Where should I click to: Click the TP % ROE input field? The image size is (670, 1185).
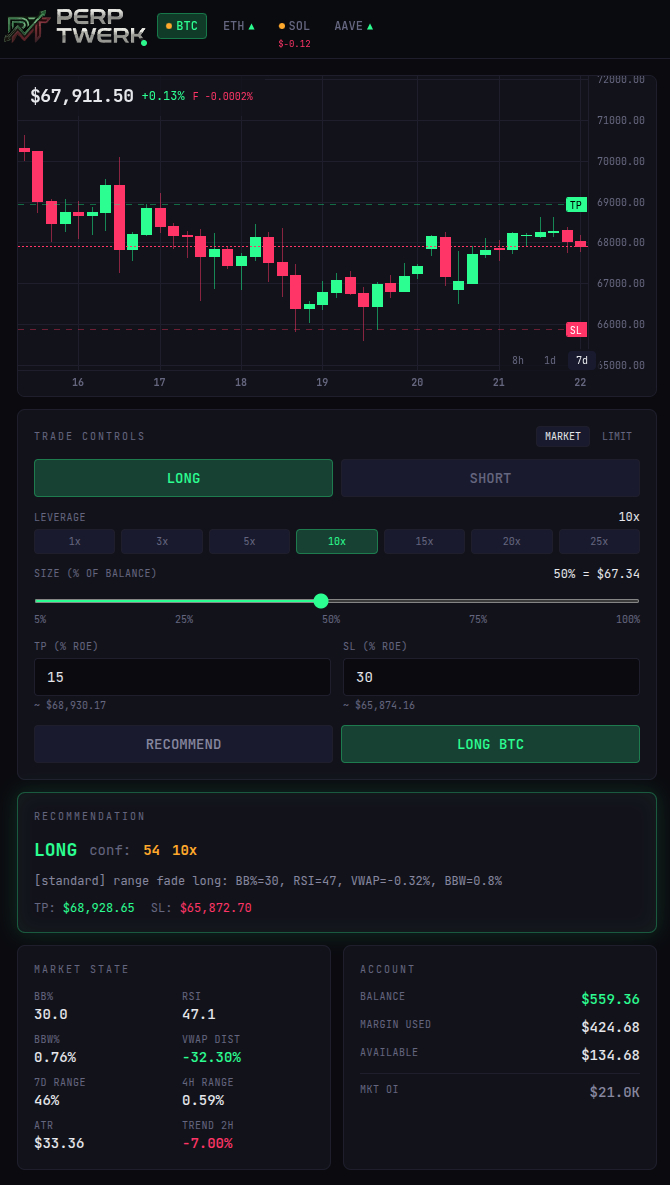pos(182,677)
